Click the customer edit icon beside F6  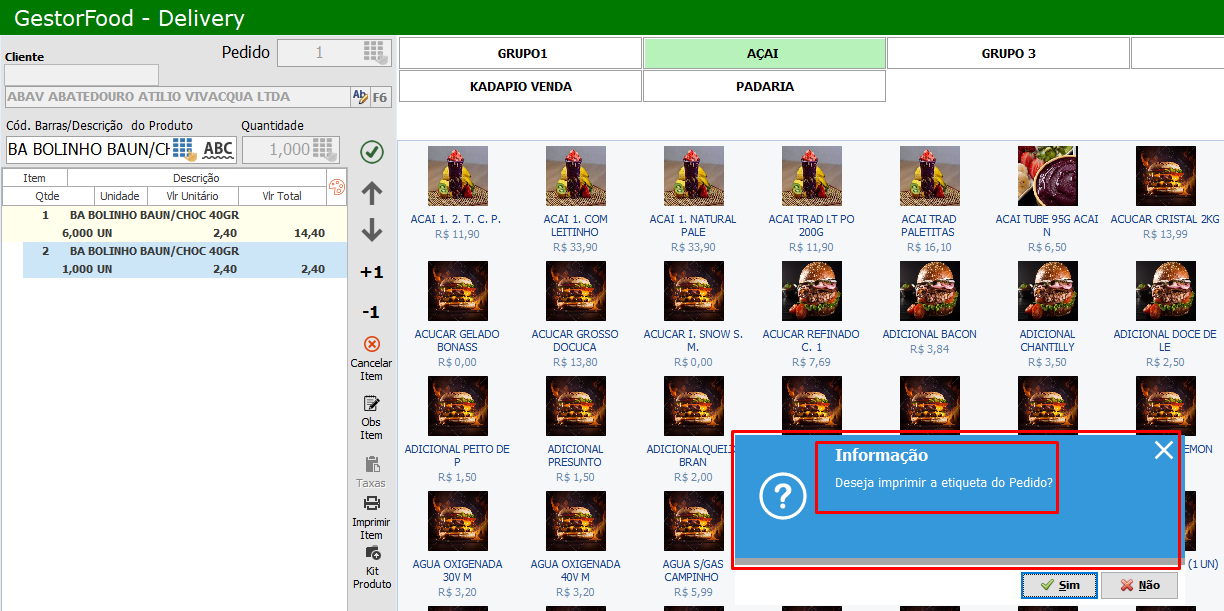359,97
